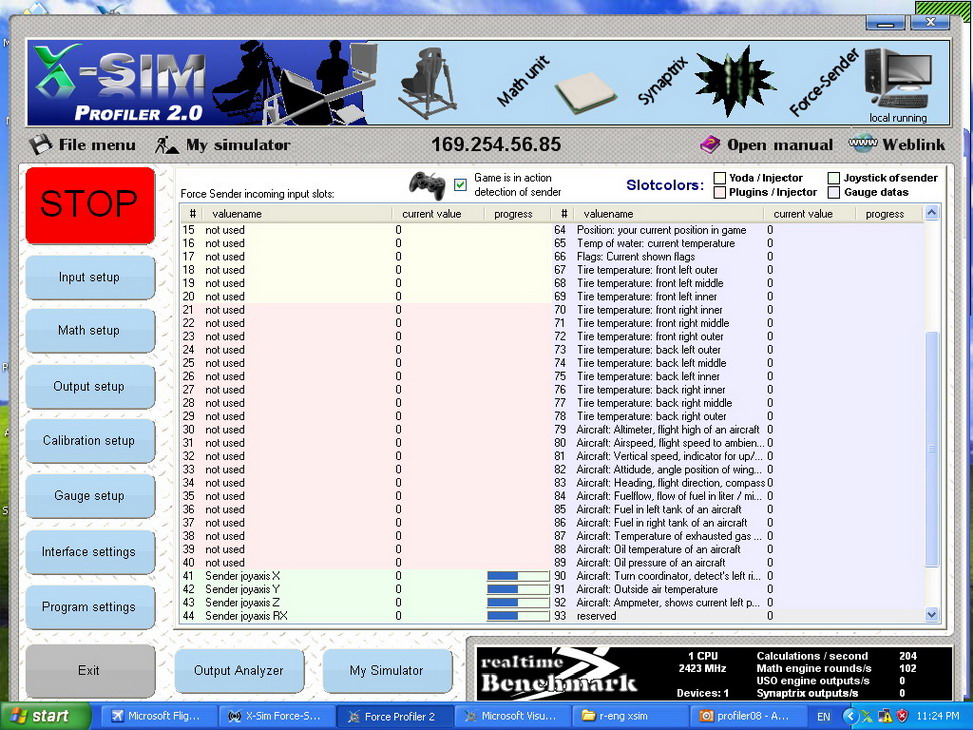Click the EN language indicator in tray
Viewport: 973px width, 730px height.
[x=823, y=716]
